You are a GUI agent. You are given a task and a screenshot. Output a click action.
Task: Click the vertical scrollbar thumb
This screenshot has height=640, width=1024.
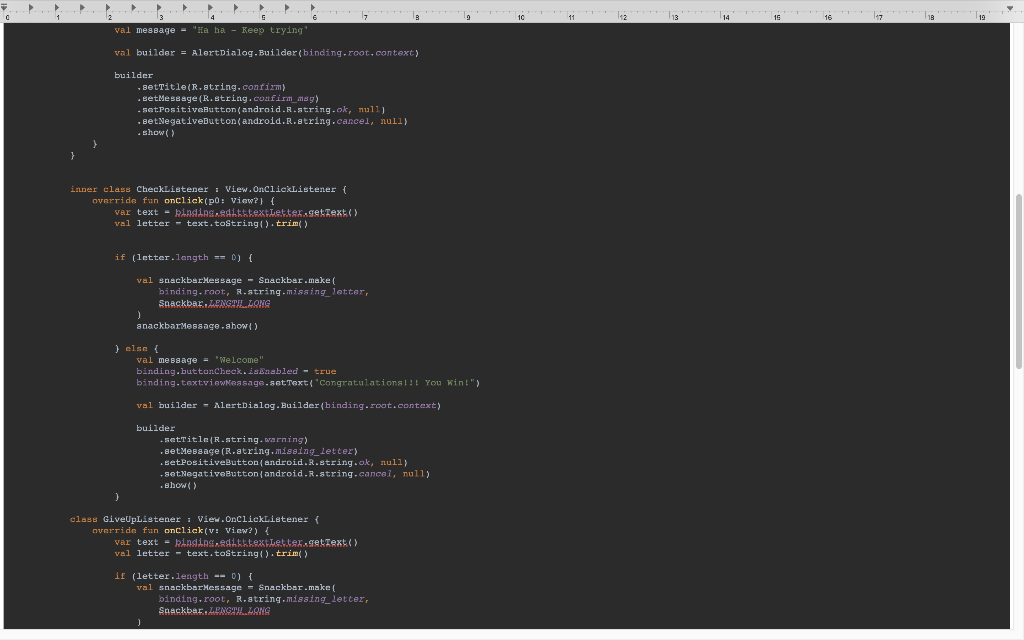pos(1018,281)
